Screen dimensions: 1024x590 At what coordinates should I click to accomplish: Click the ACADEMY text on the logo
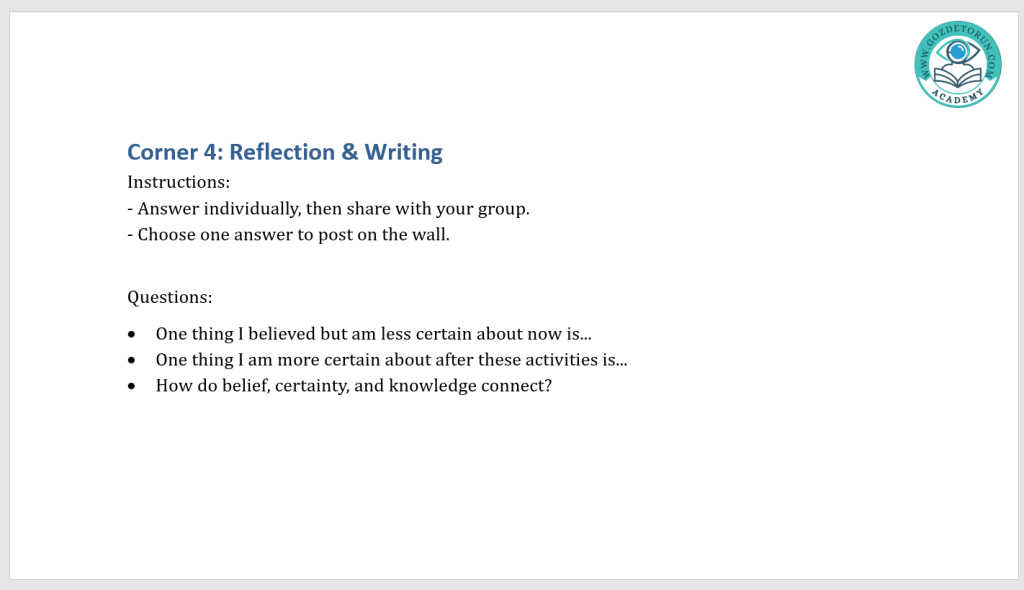958,95
